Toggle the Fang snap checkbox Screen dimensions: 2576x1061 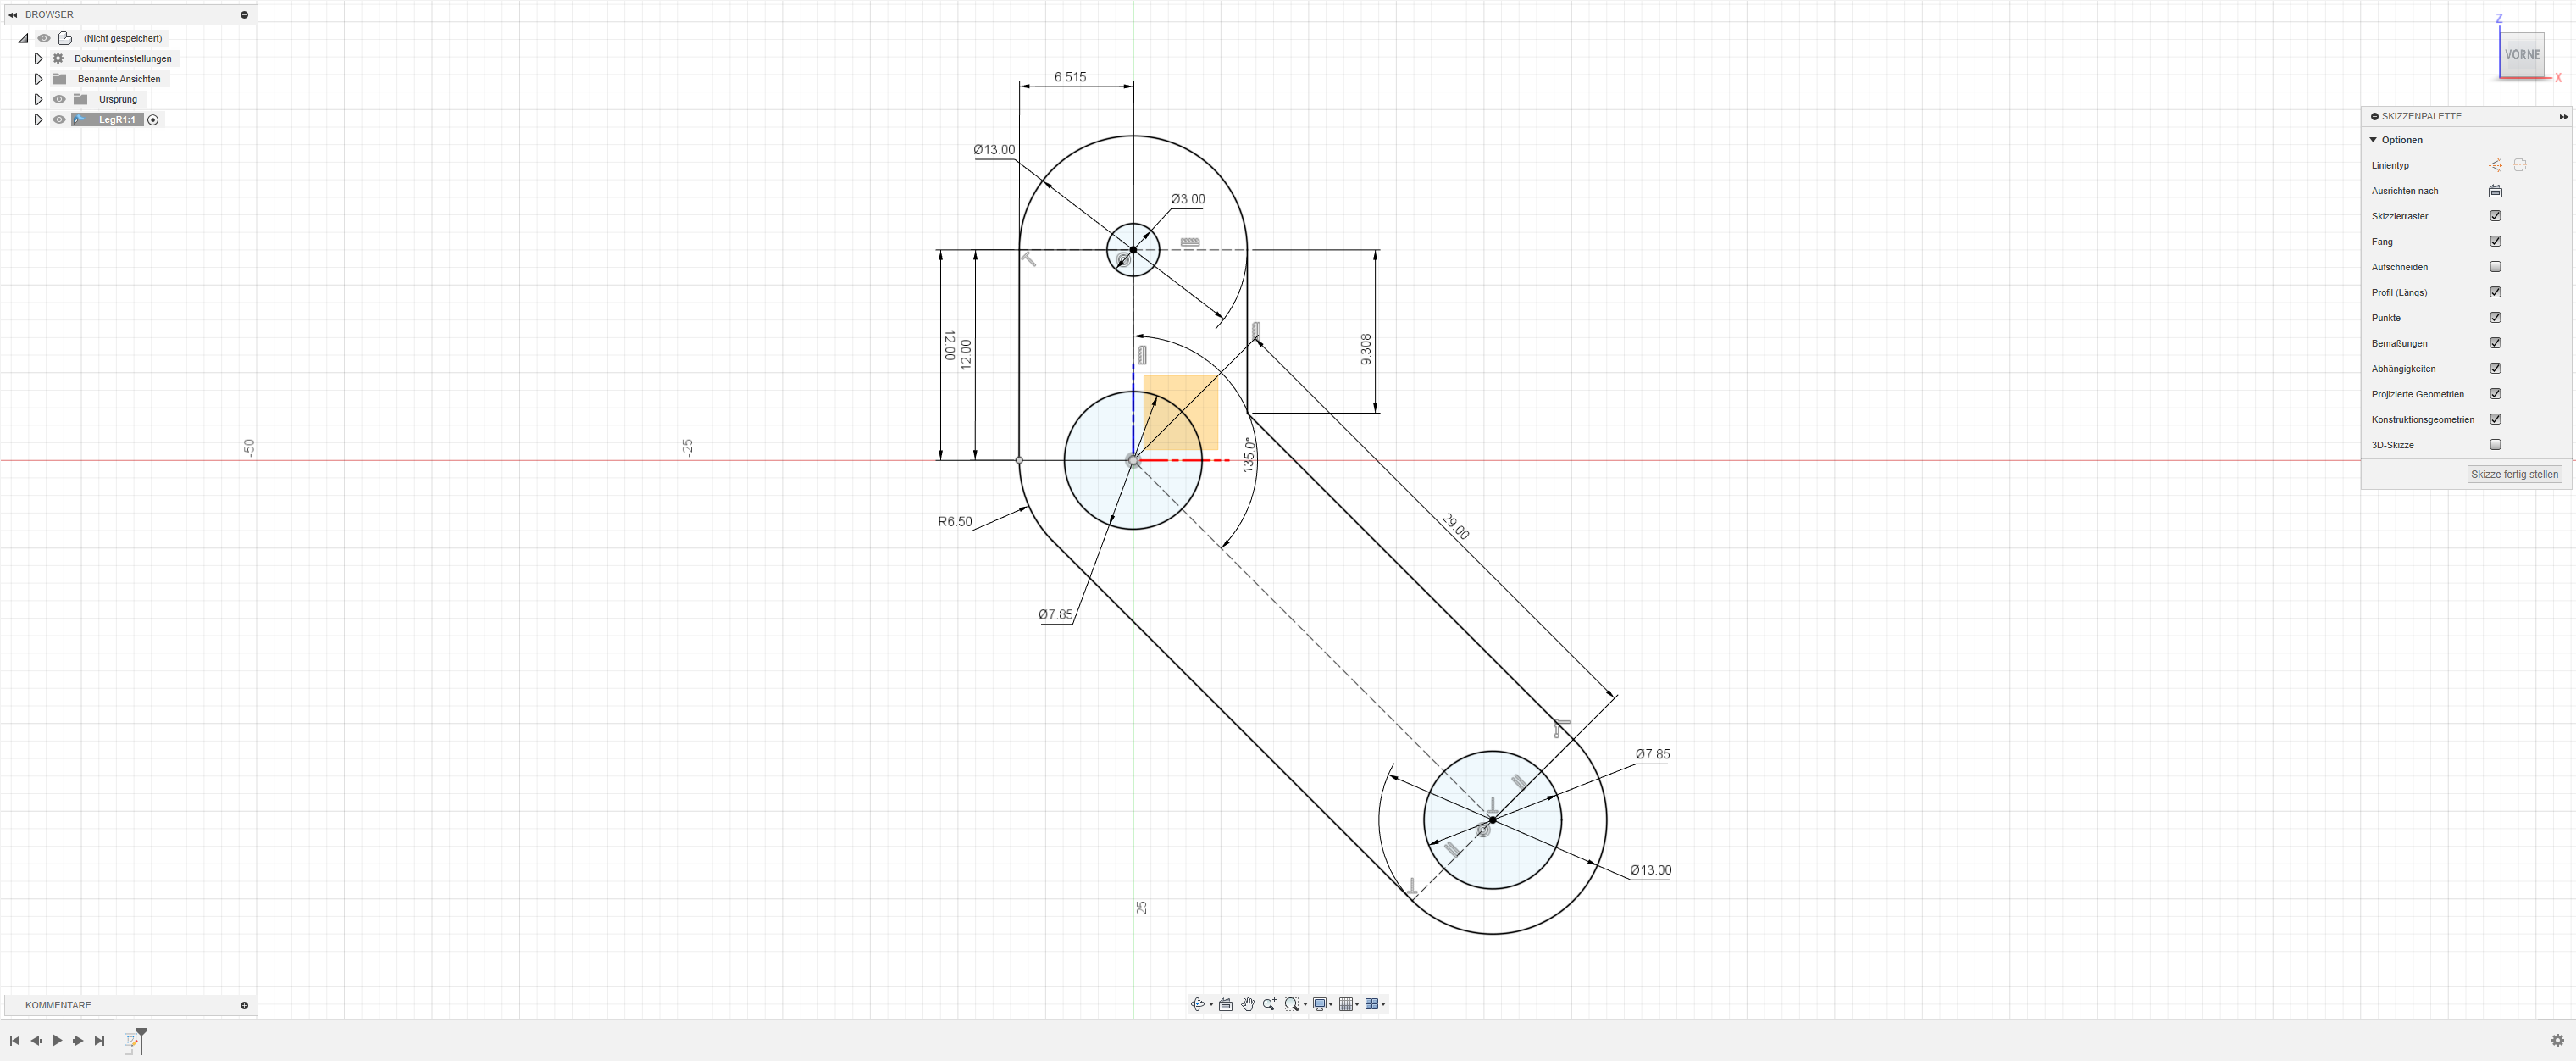coord(2496,241)
